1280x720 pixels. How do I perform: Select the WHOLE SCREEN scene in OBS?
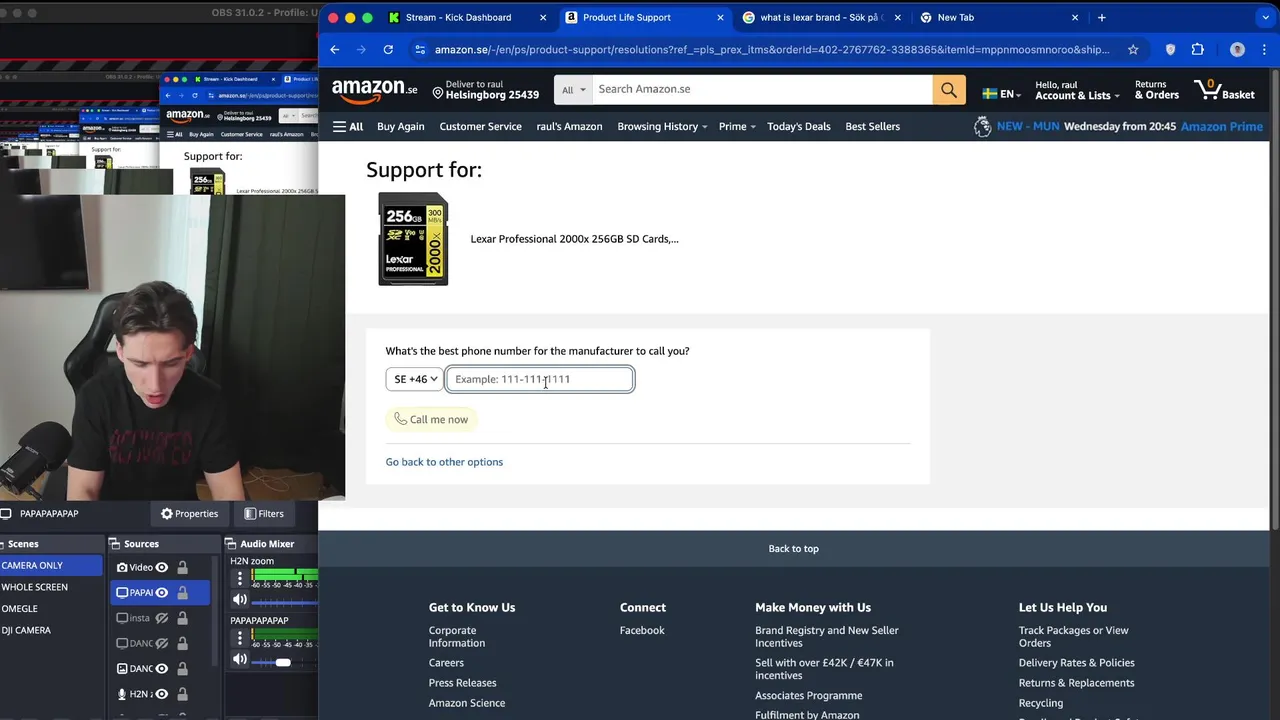pos(51,587)
